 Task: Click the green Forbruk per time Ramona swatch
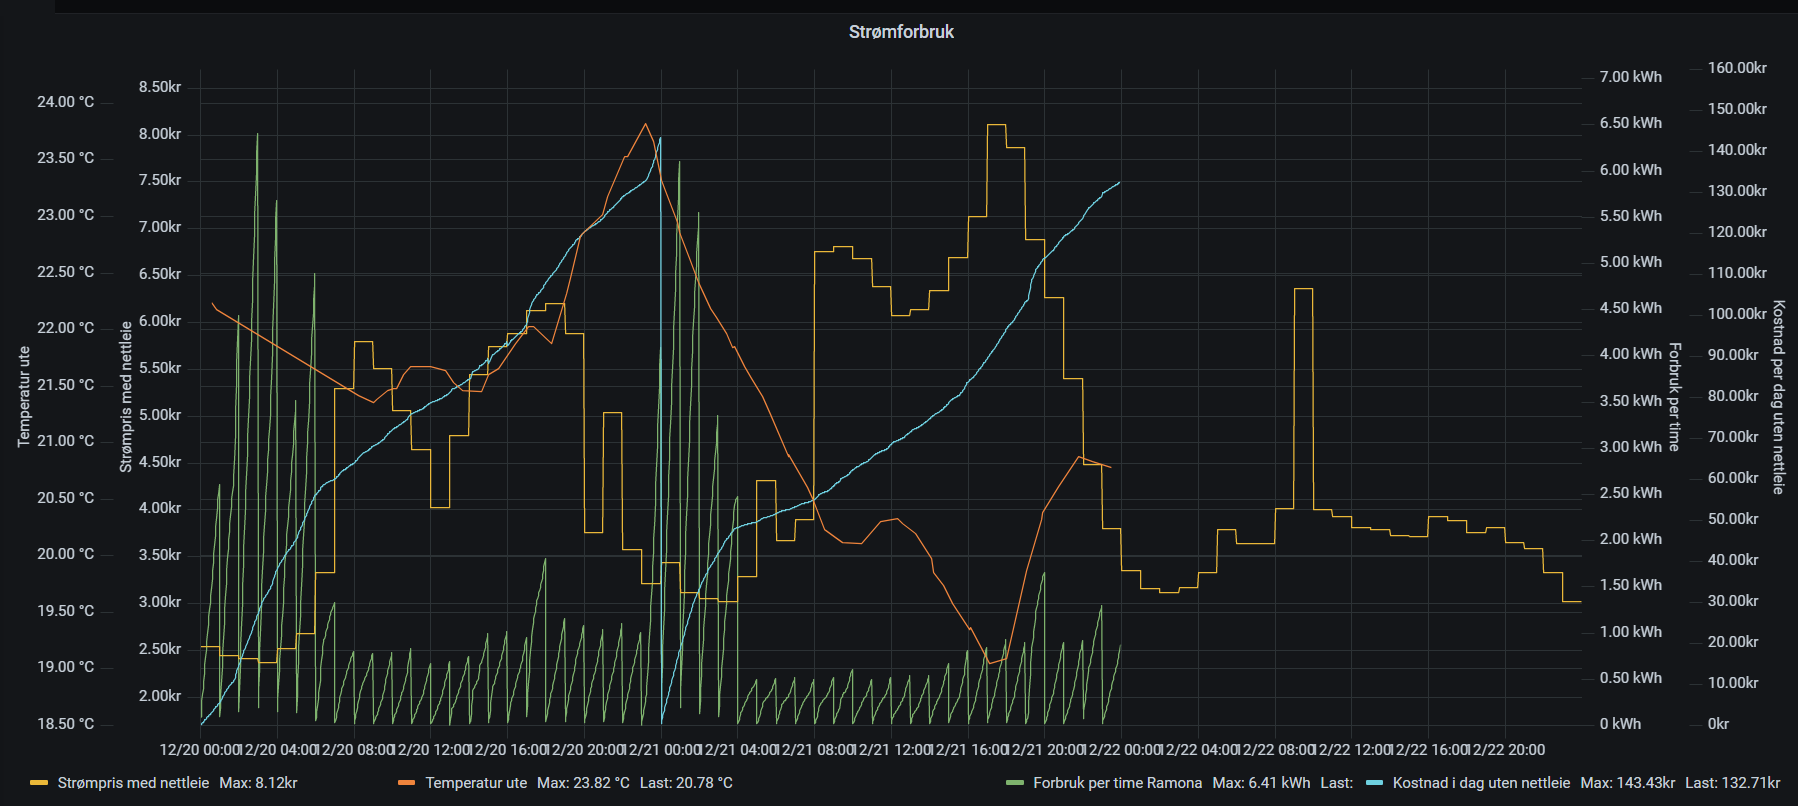coord(1014,783)
